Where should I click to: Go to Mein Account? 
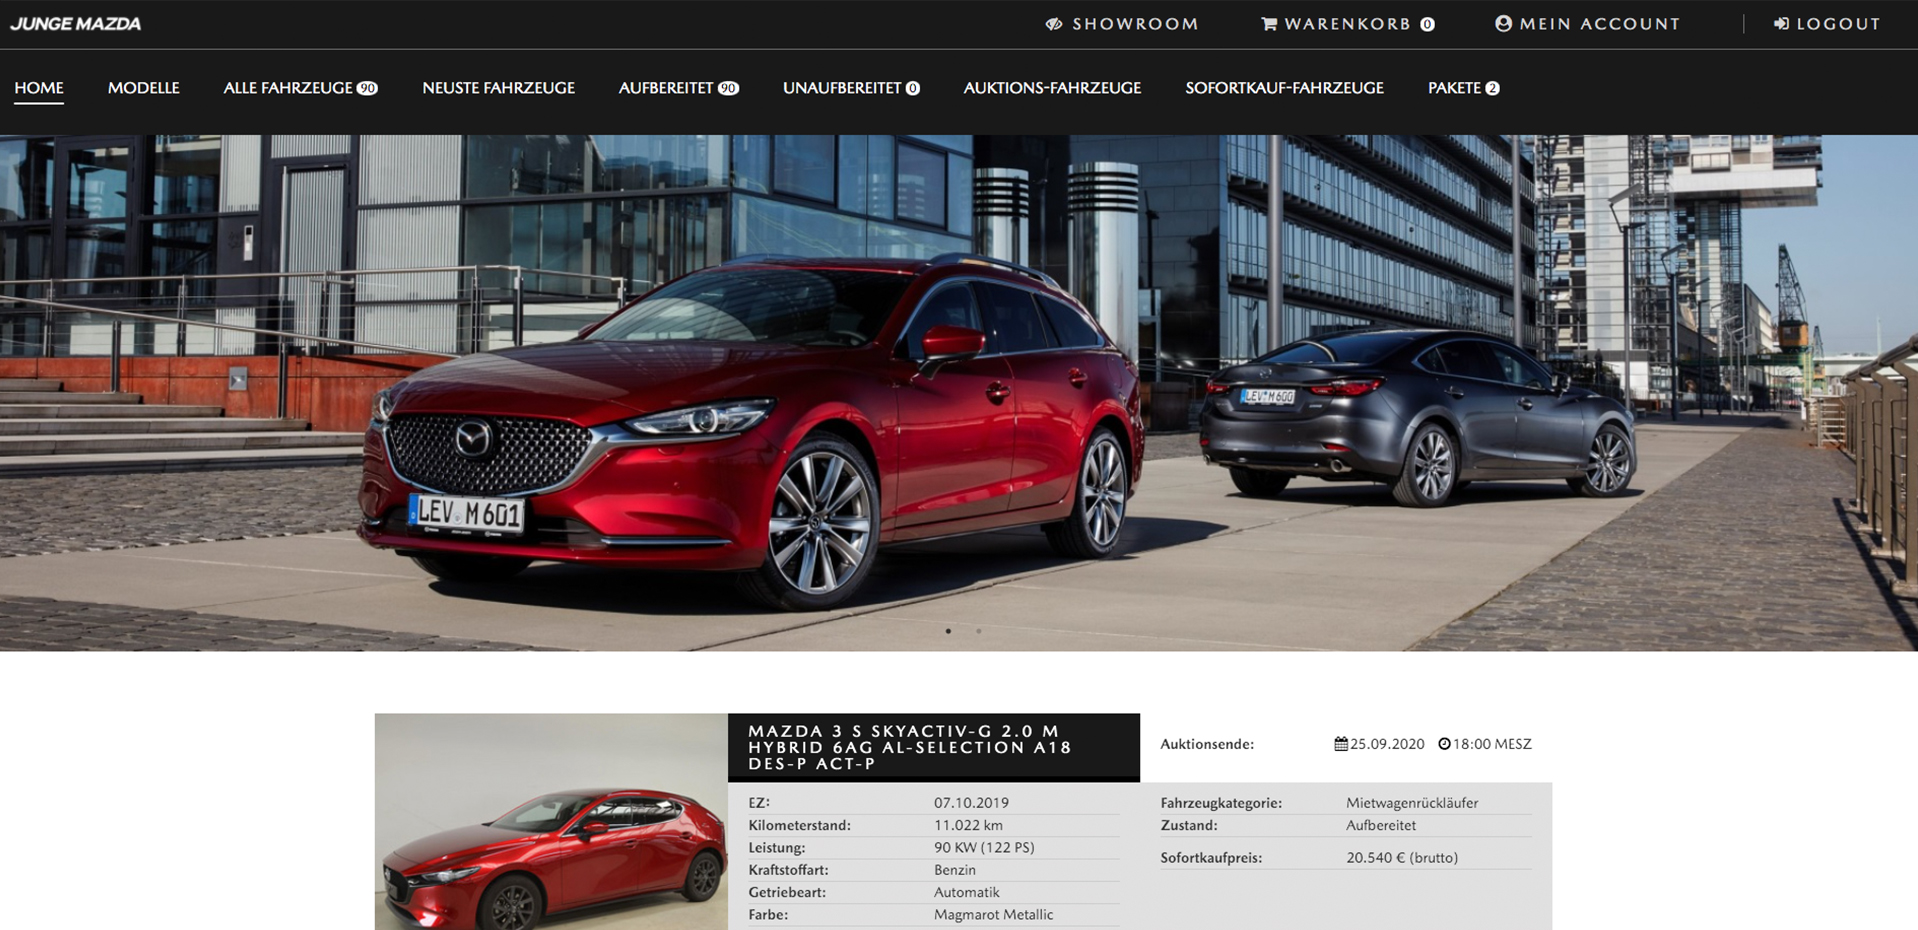click(x=1588, y=24)
